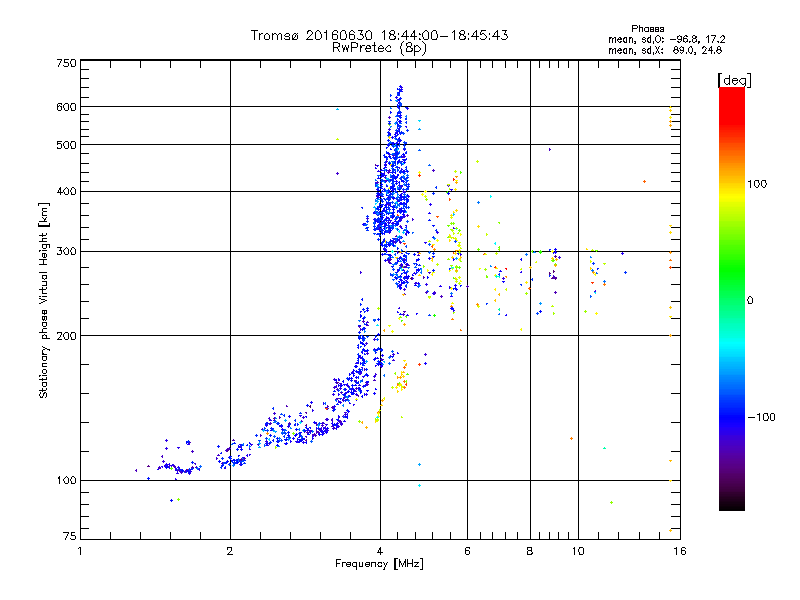Click the x-axis tick label '4'
This screenshot has height=600, width=800.
[380, 551]
